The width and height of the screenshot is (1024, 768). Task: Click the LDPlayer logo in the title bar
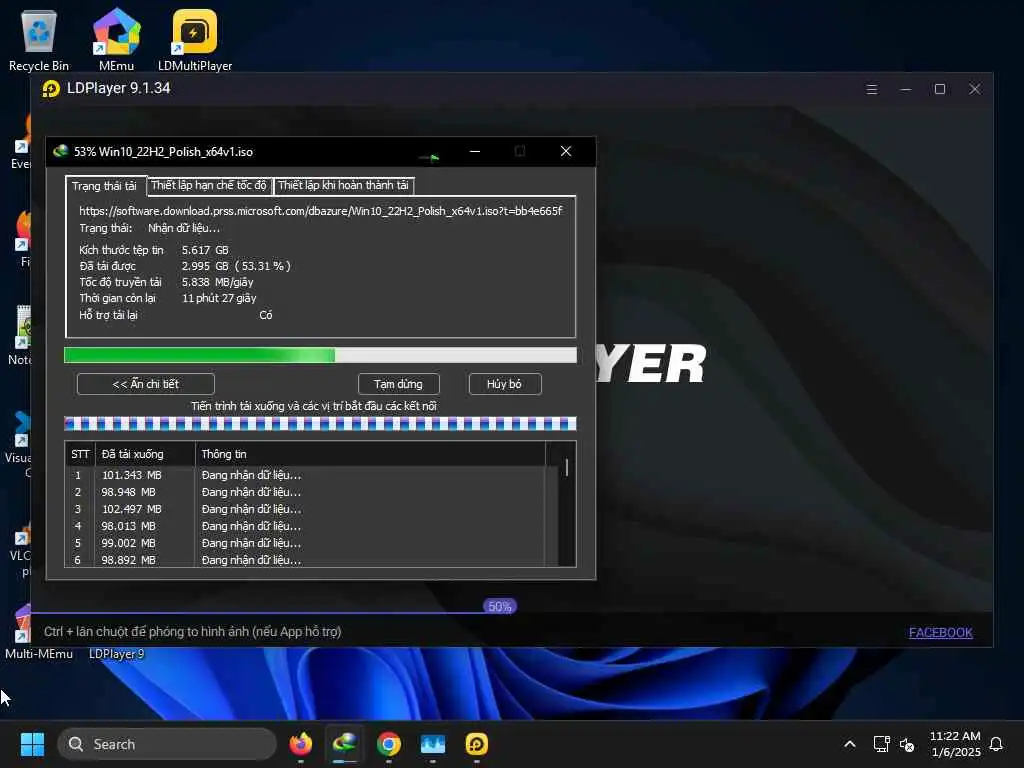pyautogui.click(x=51, y=89)
